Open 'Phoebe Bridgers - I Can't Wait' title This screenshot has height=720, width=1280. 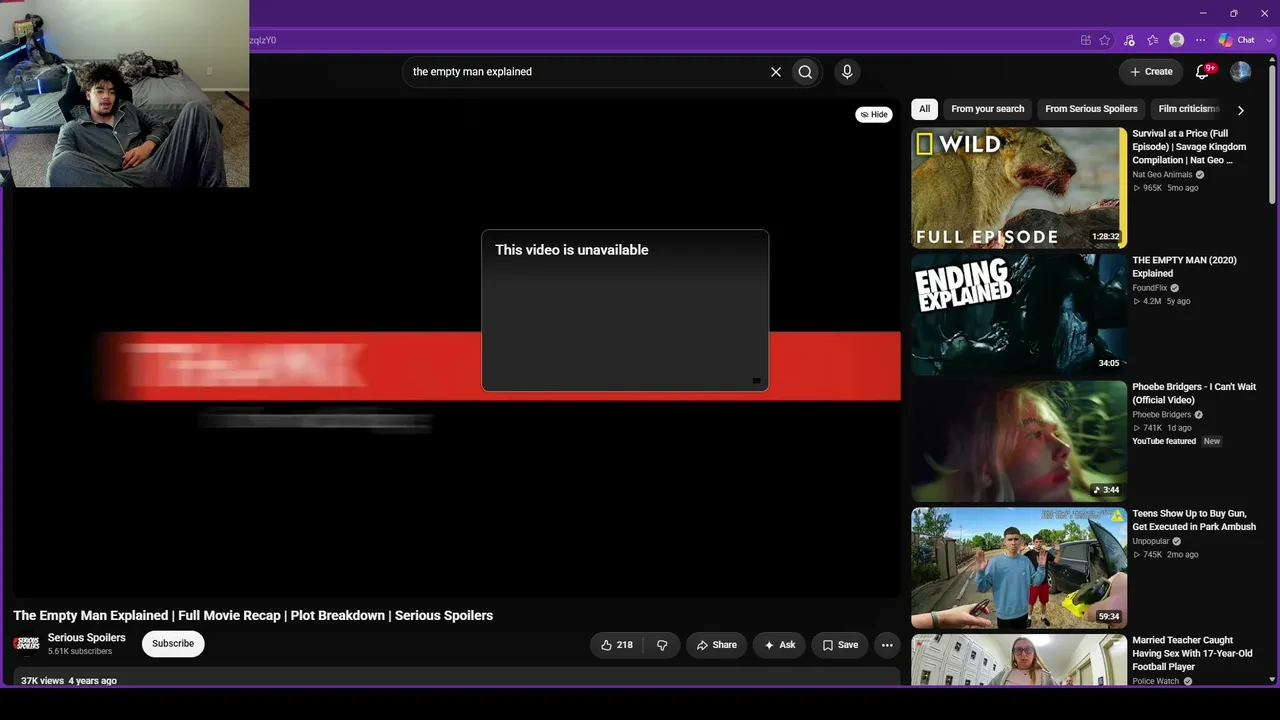(1194, 394)
